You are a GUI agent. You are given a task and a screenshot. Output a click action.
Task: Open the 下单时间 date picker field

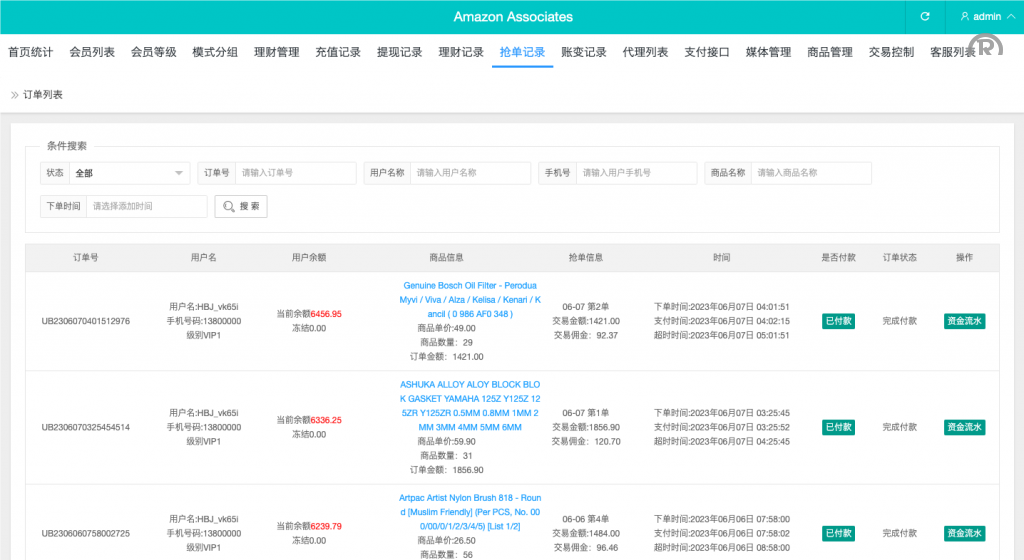(146, 206)
